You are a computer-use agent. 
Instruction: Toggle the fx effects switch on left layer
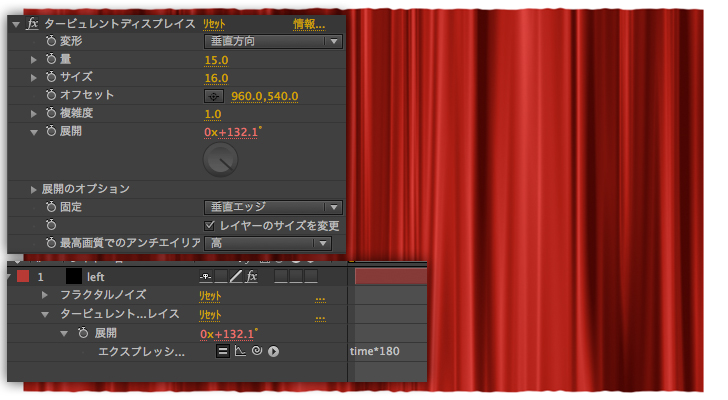[x=252, y=276]
